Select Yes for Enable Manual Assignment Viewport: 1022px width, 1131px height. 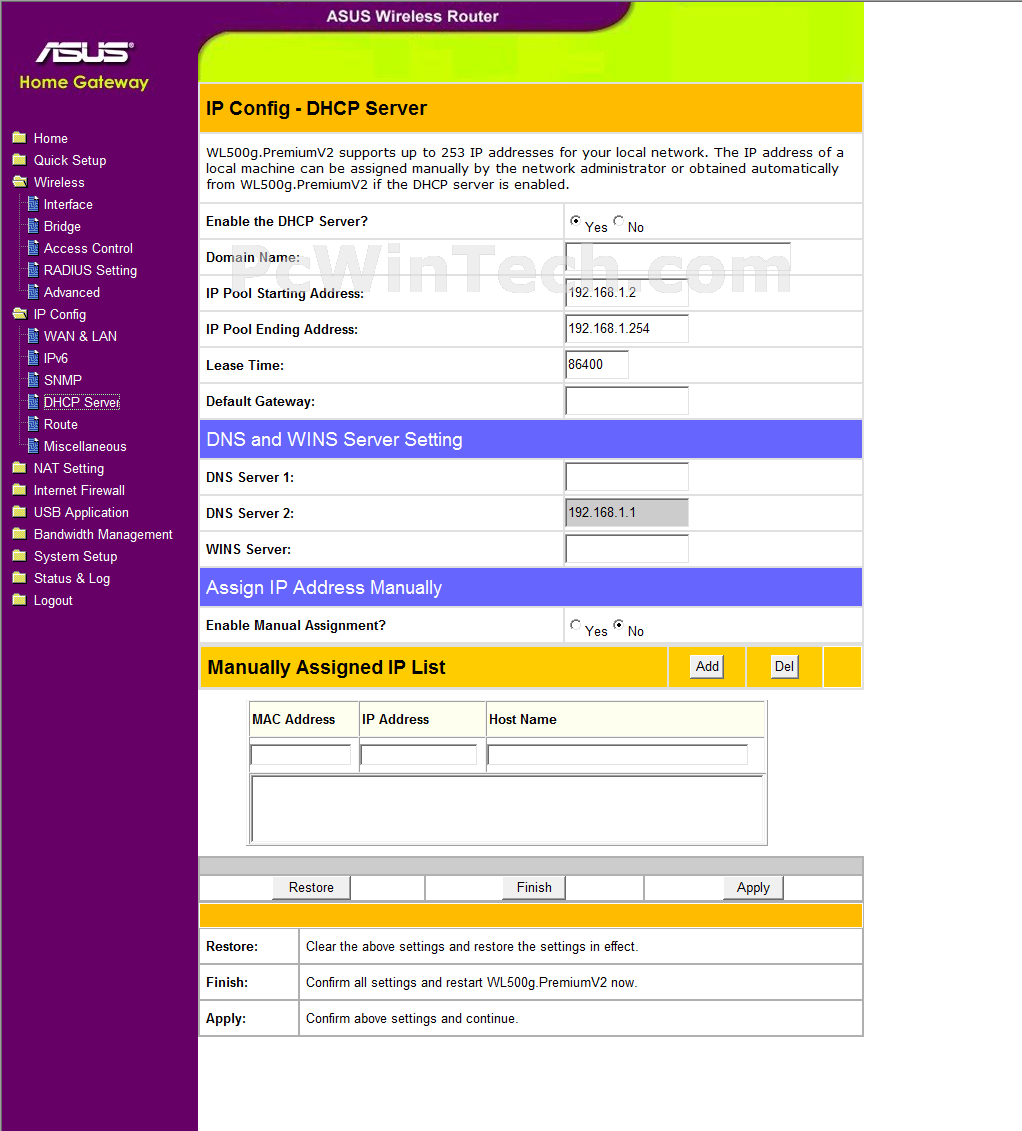click(575, 625)
